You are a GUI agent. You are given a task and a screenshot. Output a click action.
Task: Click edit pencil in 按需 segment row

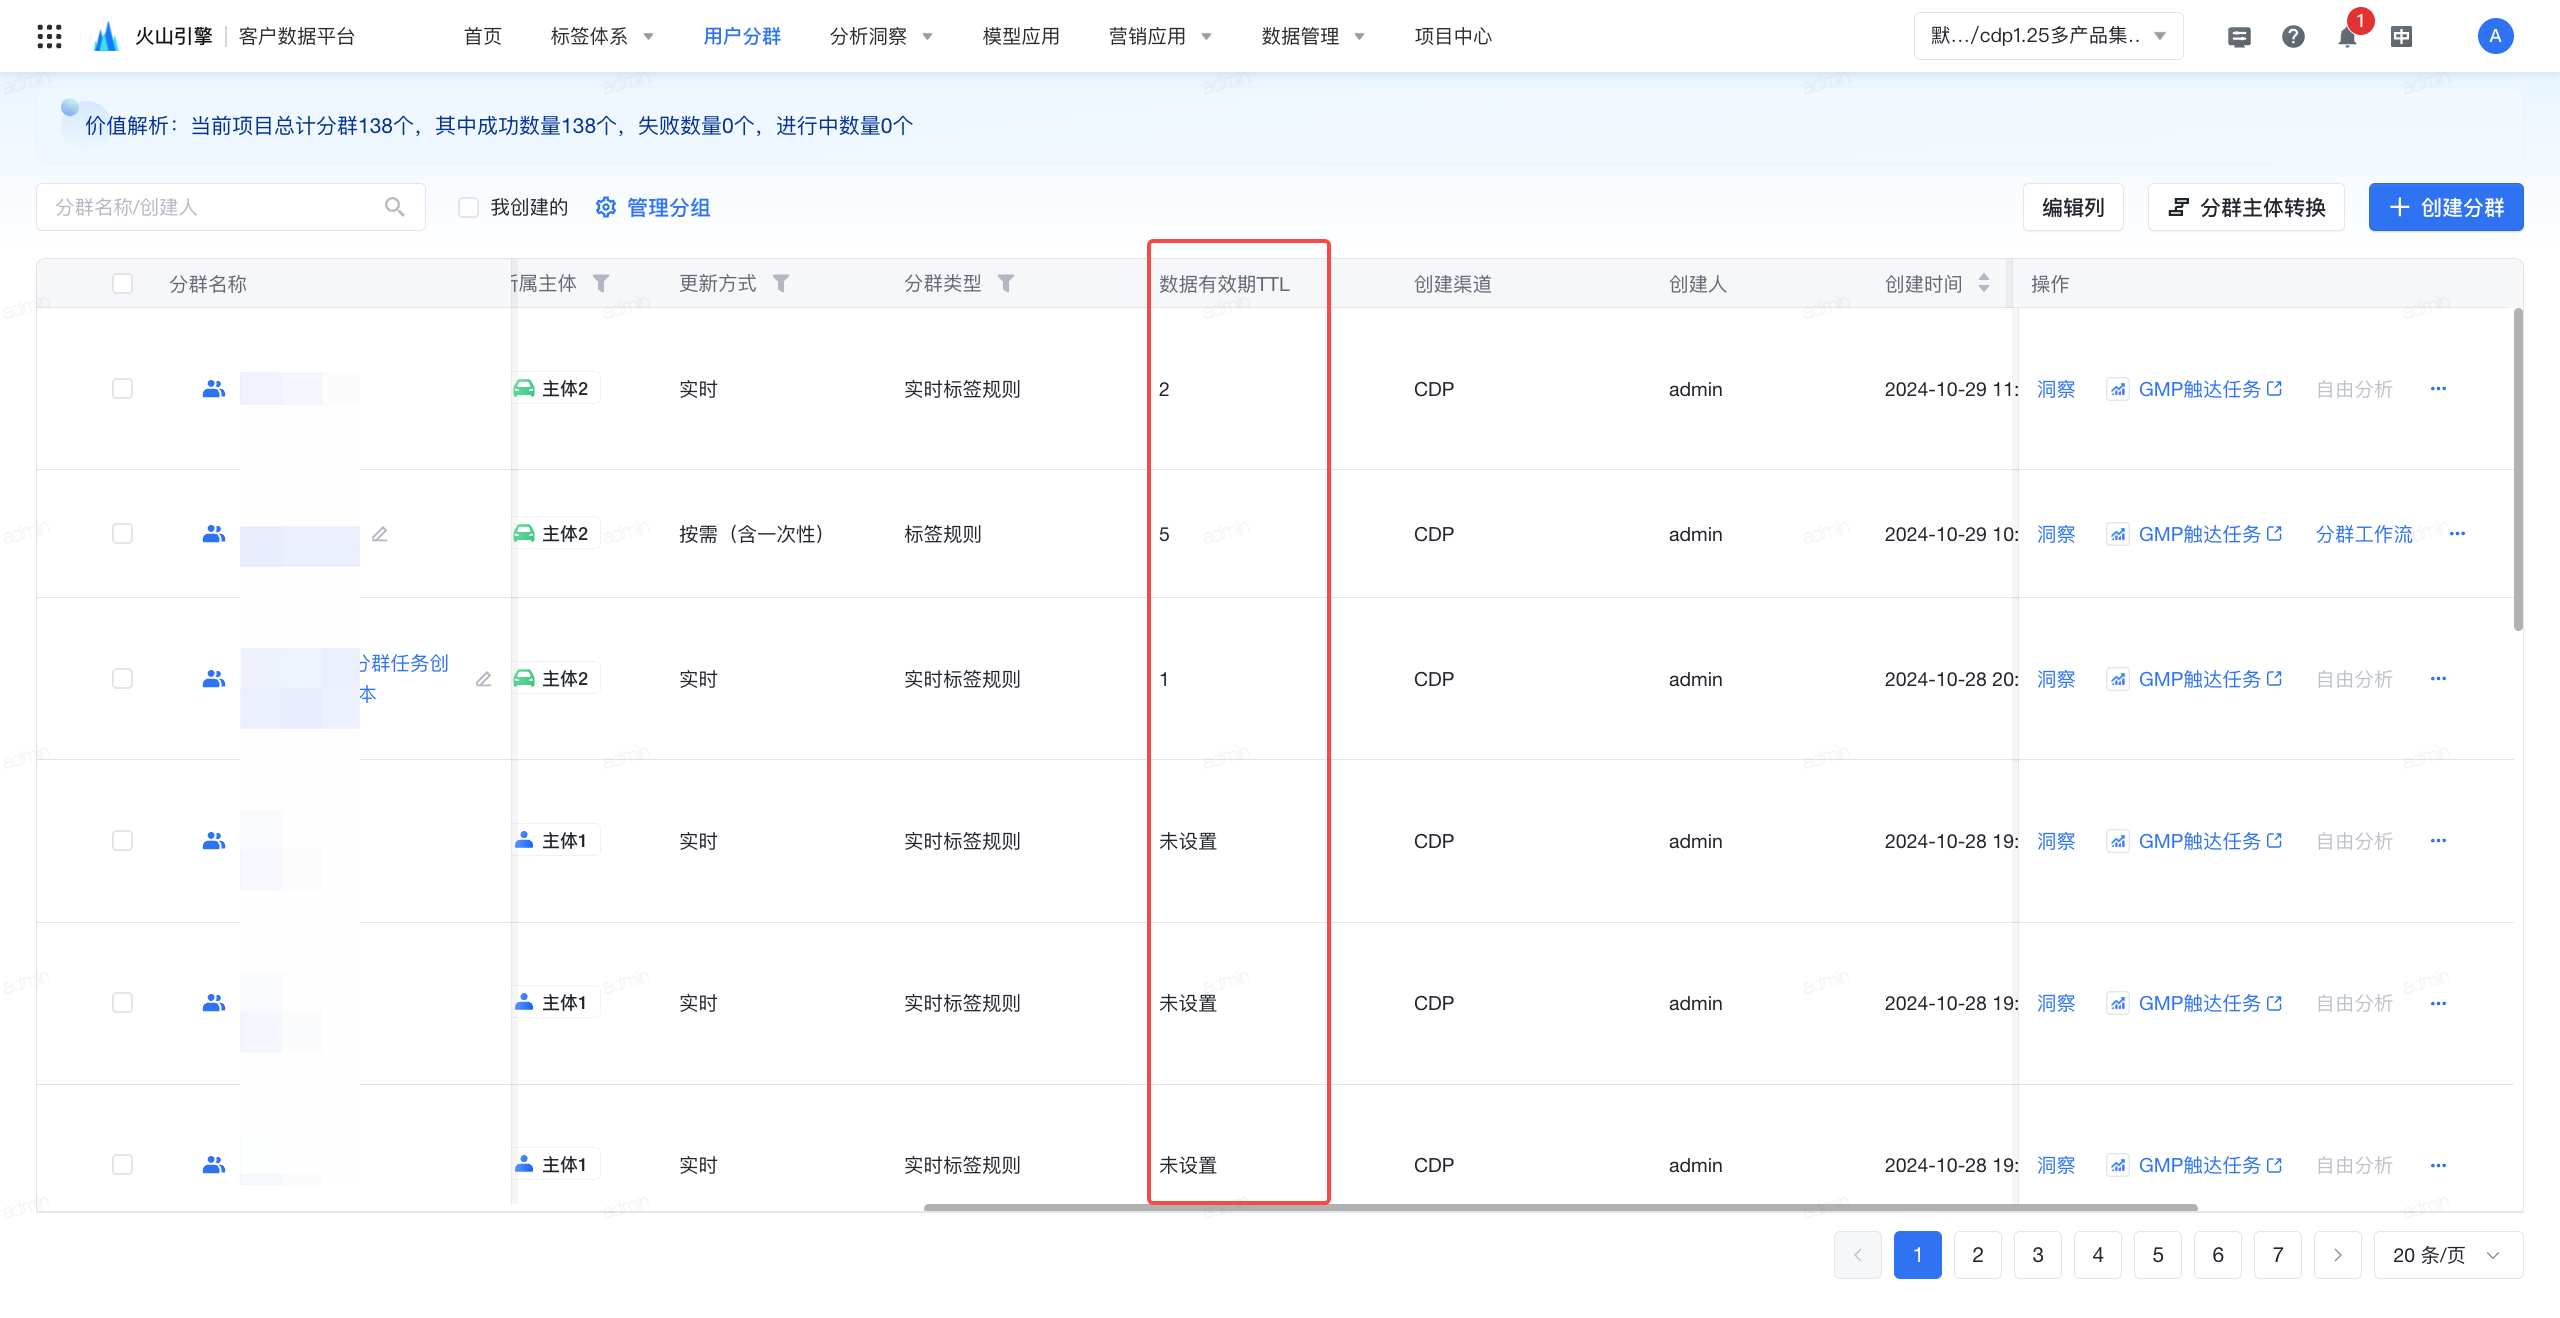click(380, 534)
